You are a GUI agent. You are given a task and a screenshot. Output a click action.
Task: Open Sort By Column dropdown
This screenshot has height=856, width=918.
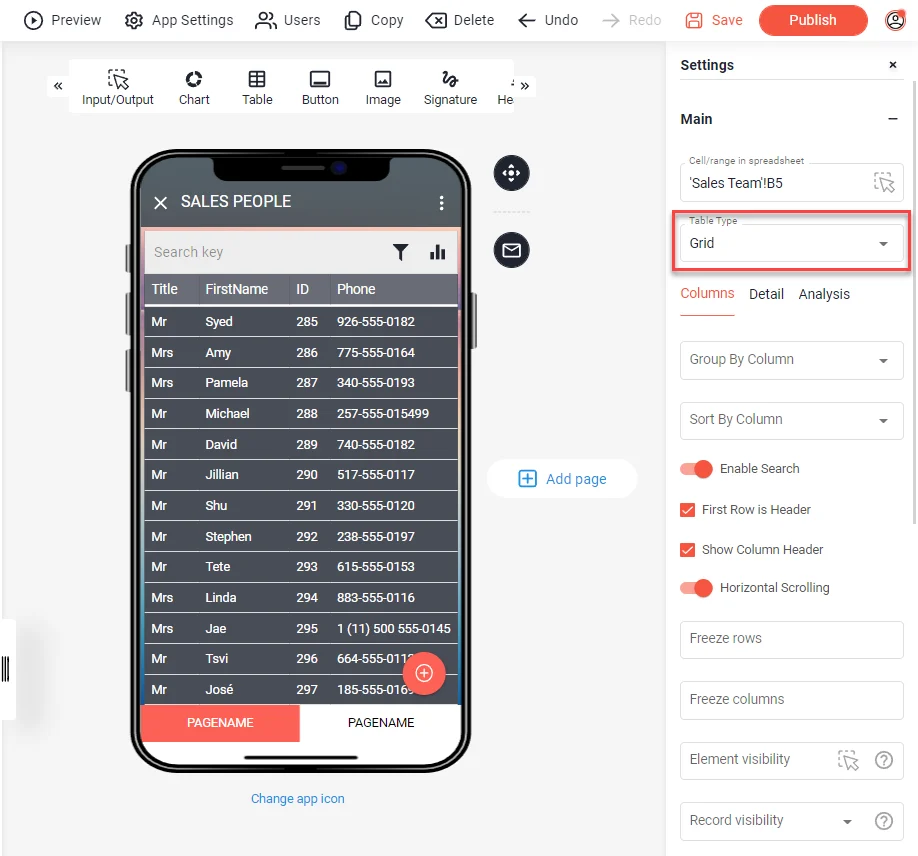click(791, 420)
